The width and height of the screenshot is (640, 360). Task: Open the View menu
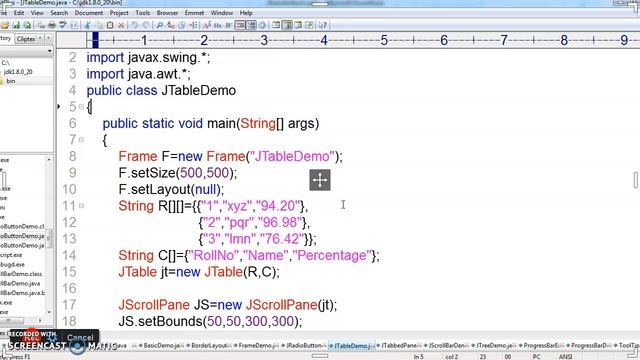37,13
